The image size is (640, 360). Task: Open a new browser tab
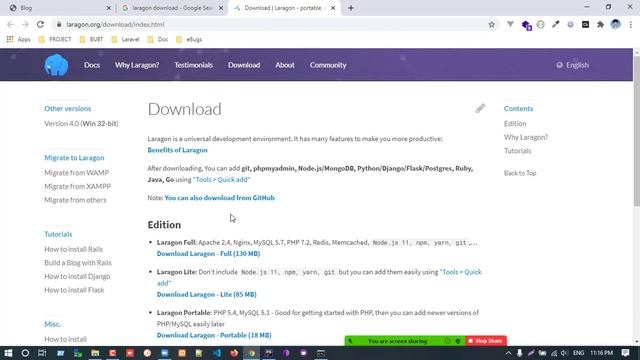(x=351, y=8)
